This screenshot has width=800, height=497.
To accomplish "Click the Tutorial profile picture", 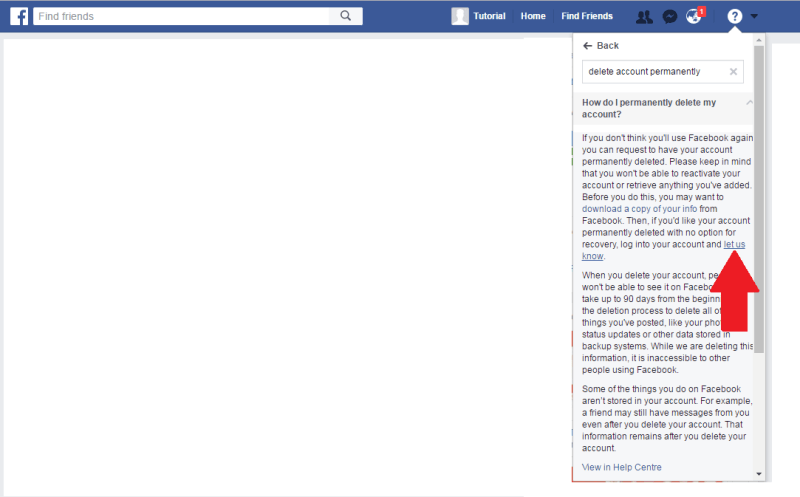I will (x=460, y=16).
